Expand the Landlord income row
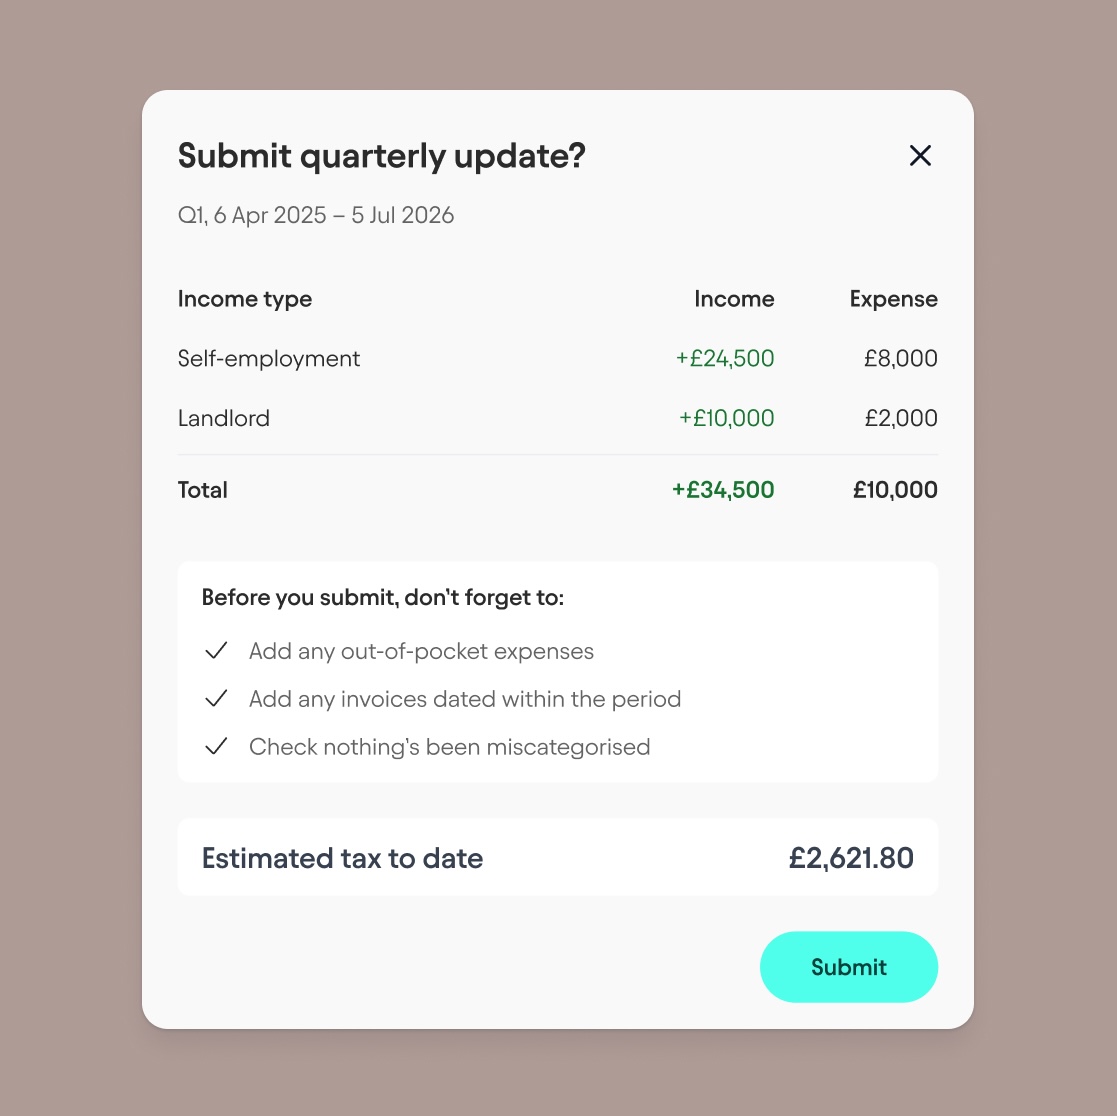1117x1116 pixels. pyautogui.click(x=224, y=418)
